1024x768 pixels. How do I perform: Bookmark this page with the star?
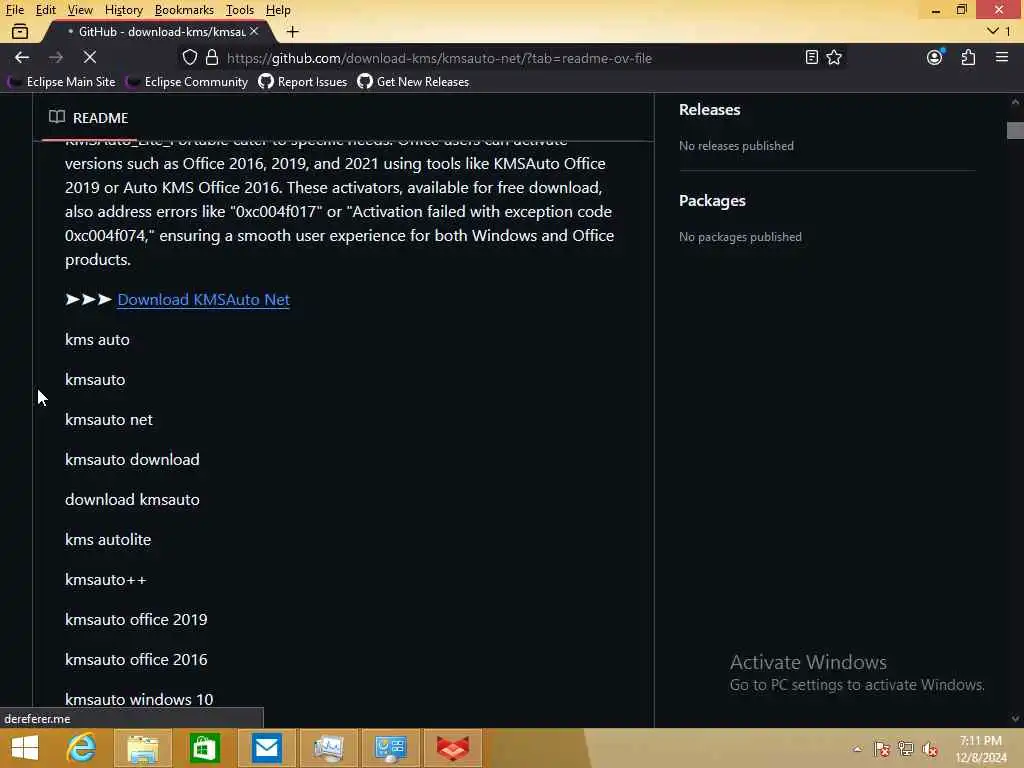tap(834, 57)
